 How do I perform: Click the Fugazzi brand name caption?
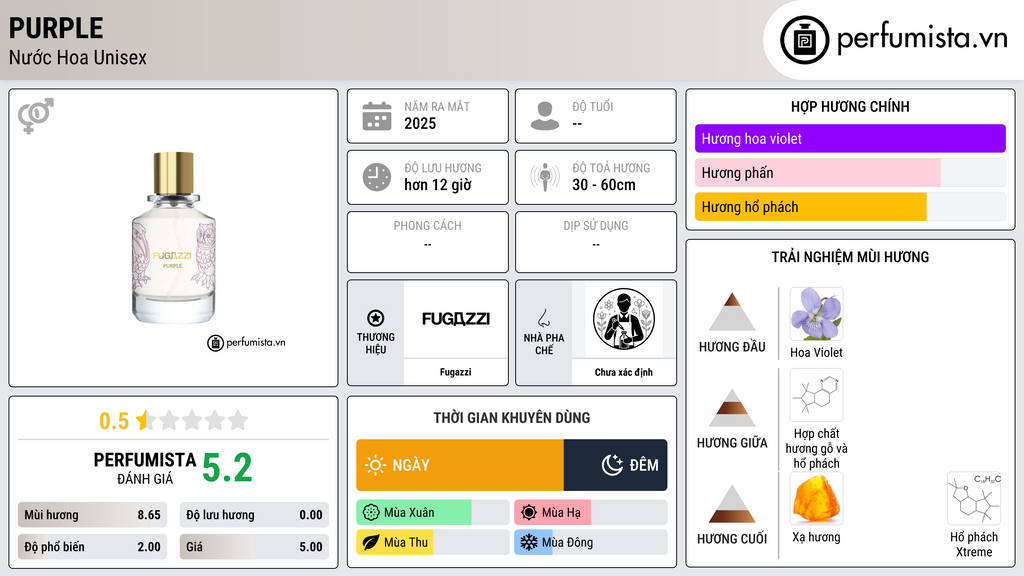(x=455, y=372)
